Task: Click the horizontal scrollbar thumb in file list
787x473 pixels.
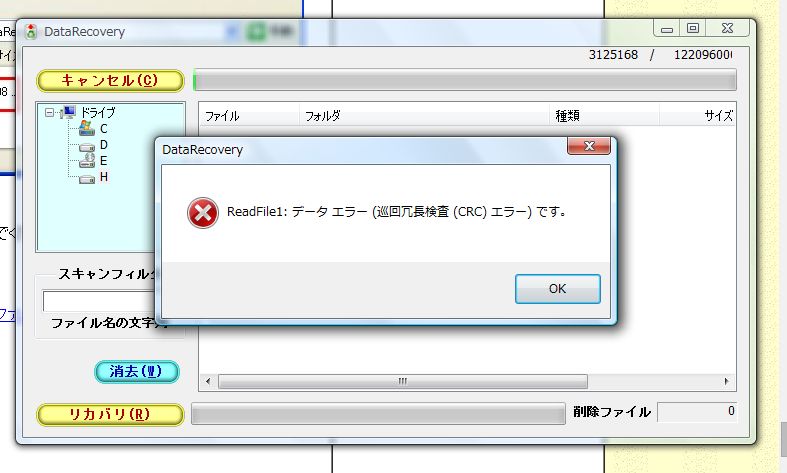Action: (x=403, y=382)
